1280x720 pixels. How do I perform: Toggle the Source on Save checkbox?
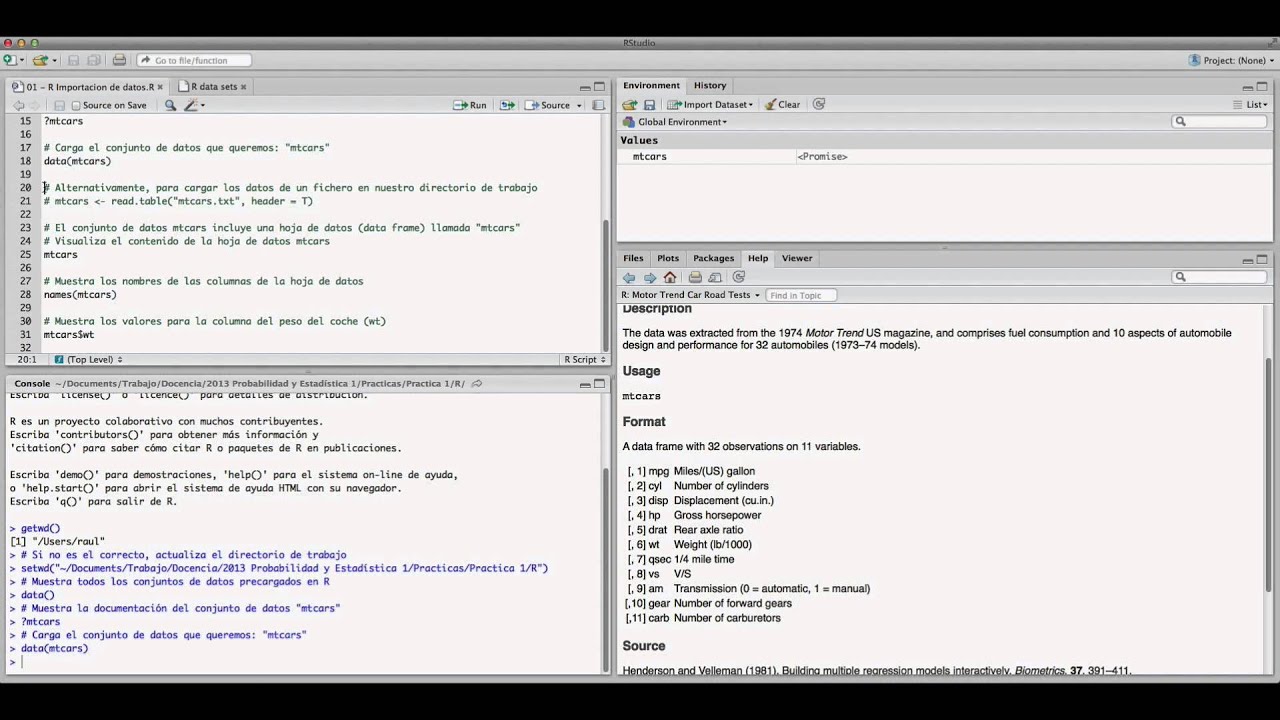coord(76,105)
